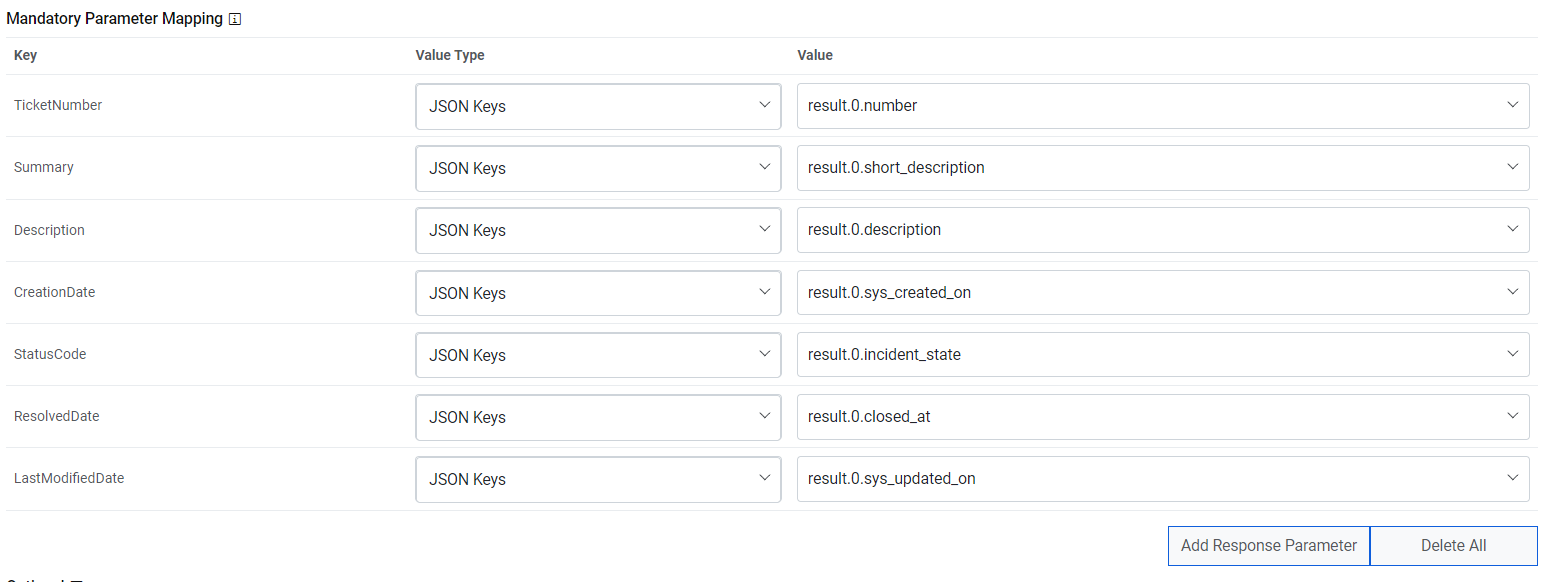Click the Value Type column header

(450, 55)
